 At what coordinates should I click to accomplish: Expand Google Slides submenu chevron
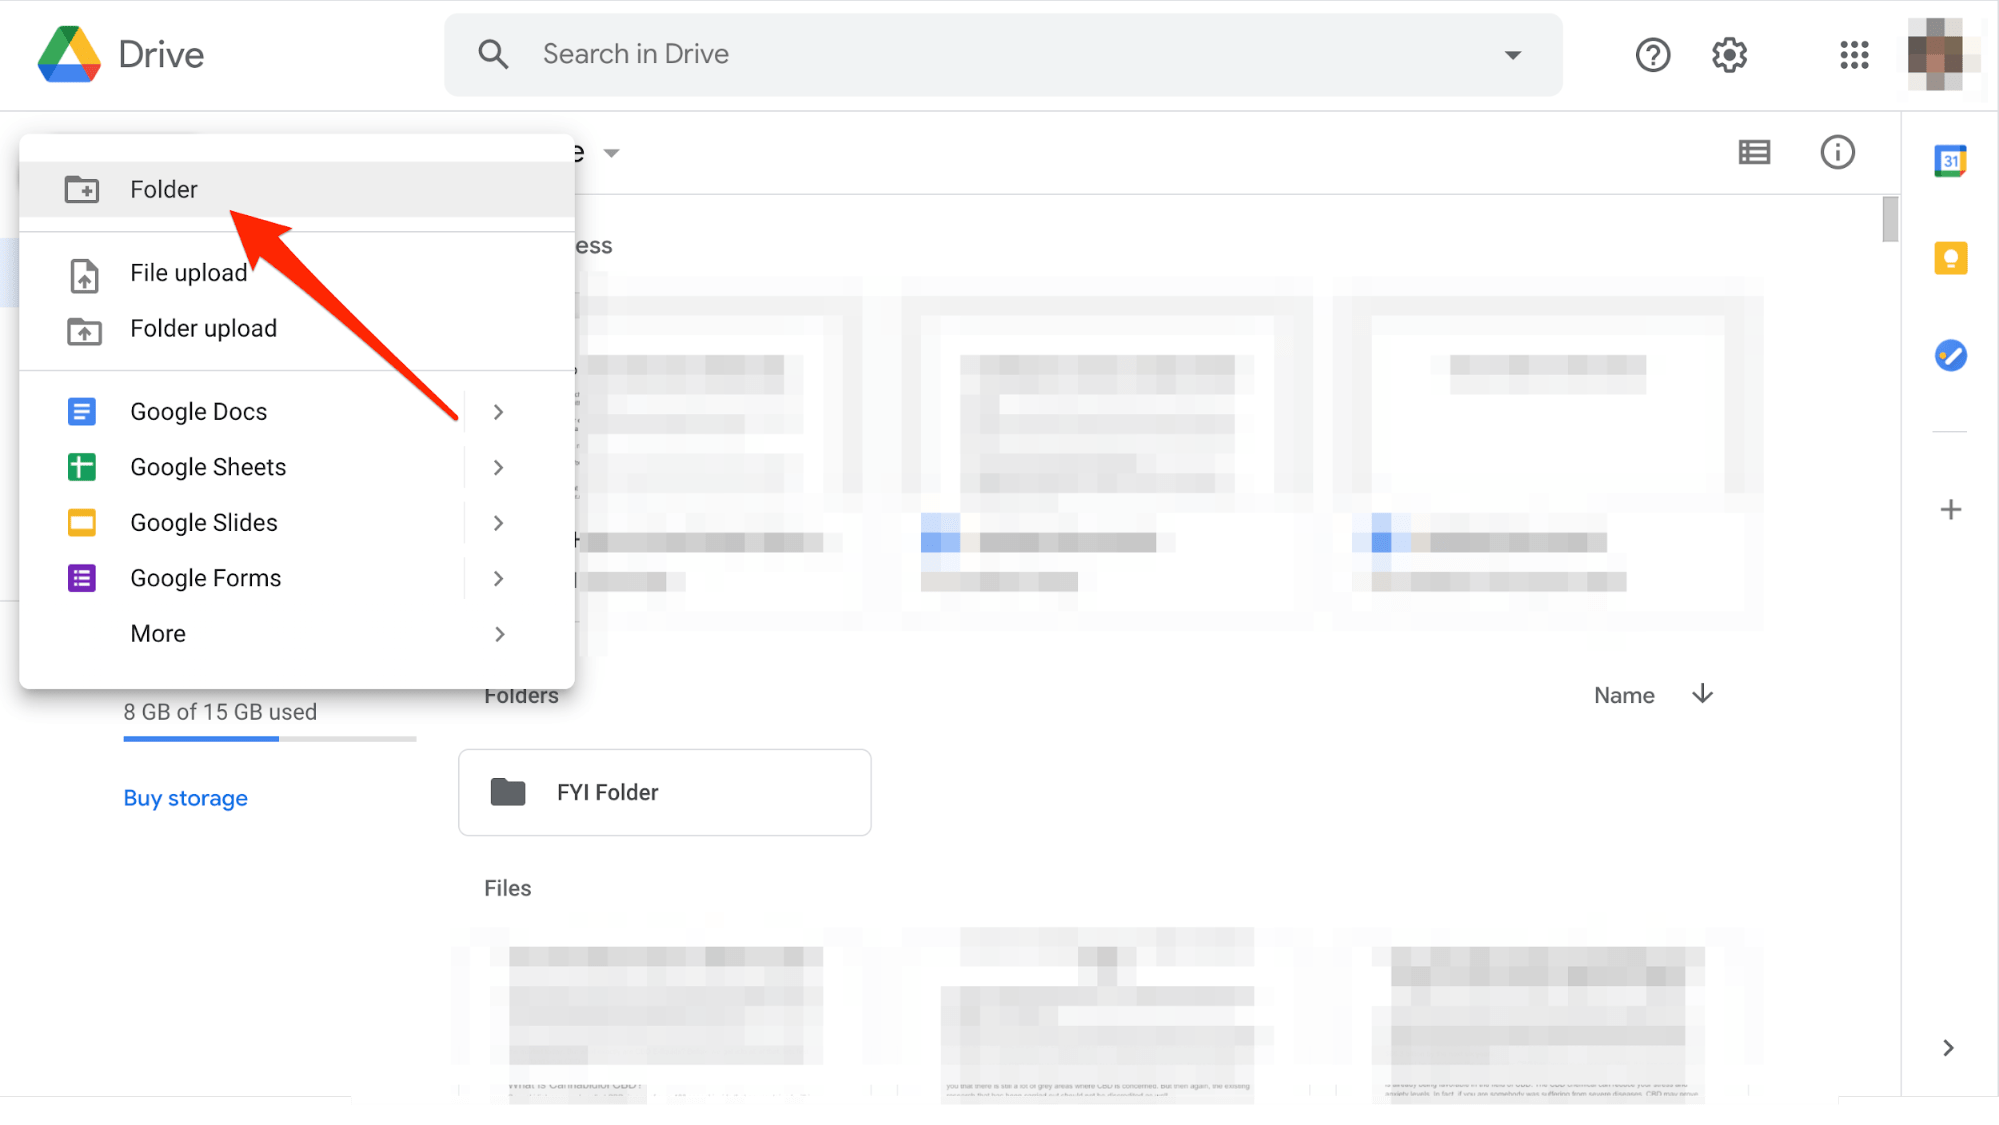pyautogui.click(x=498, y=523)
